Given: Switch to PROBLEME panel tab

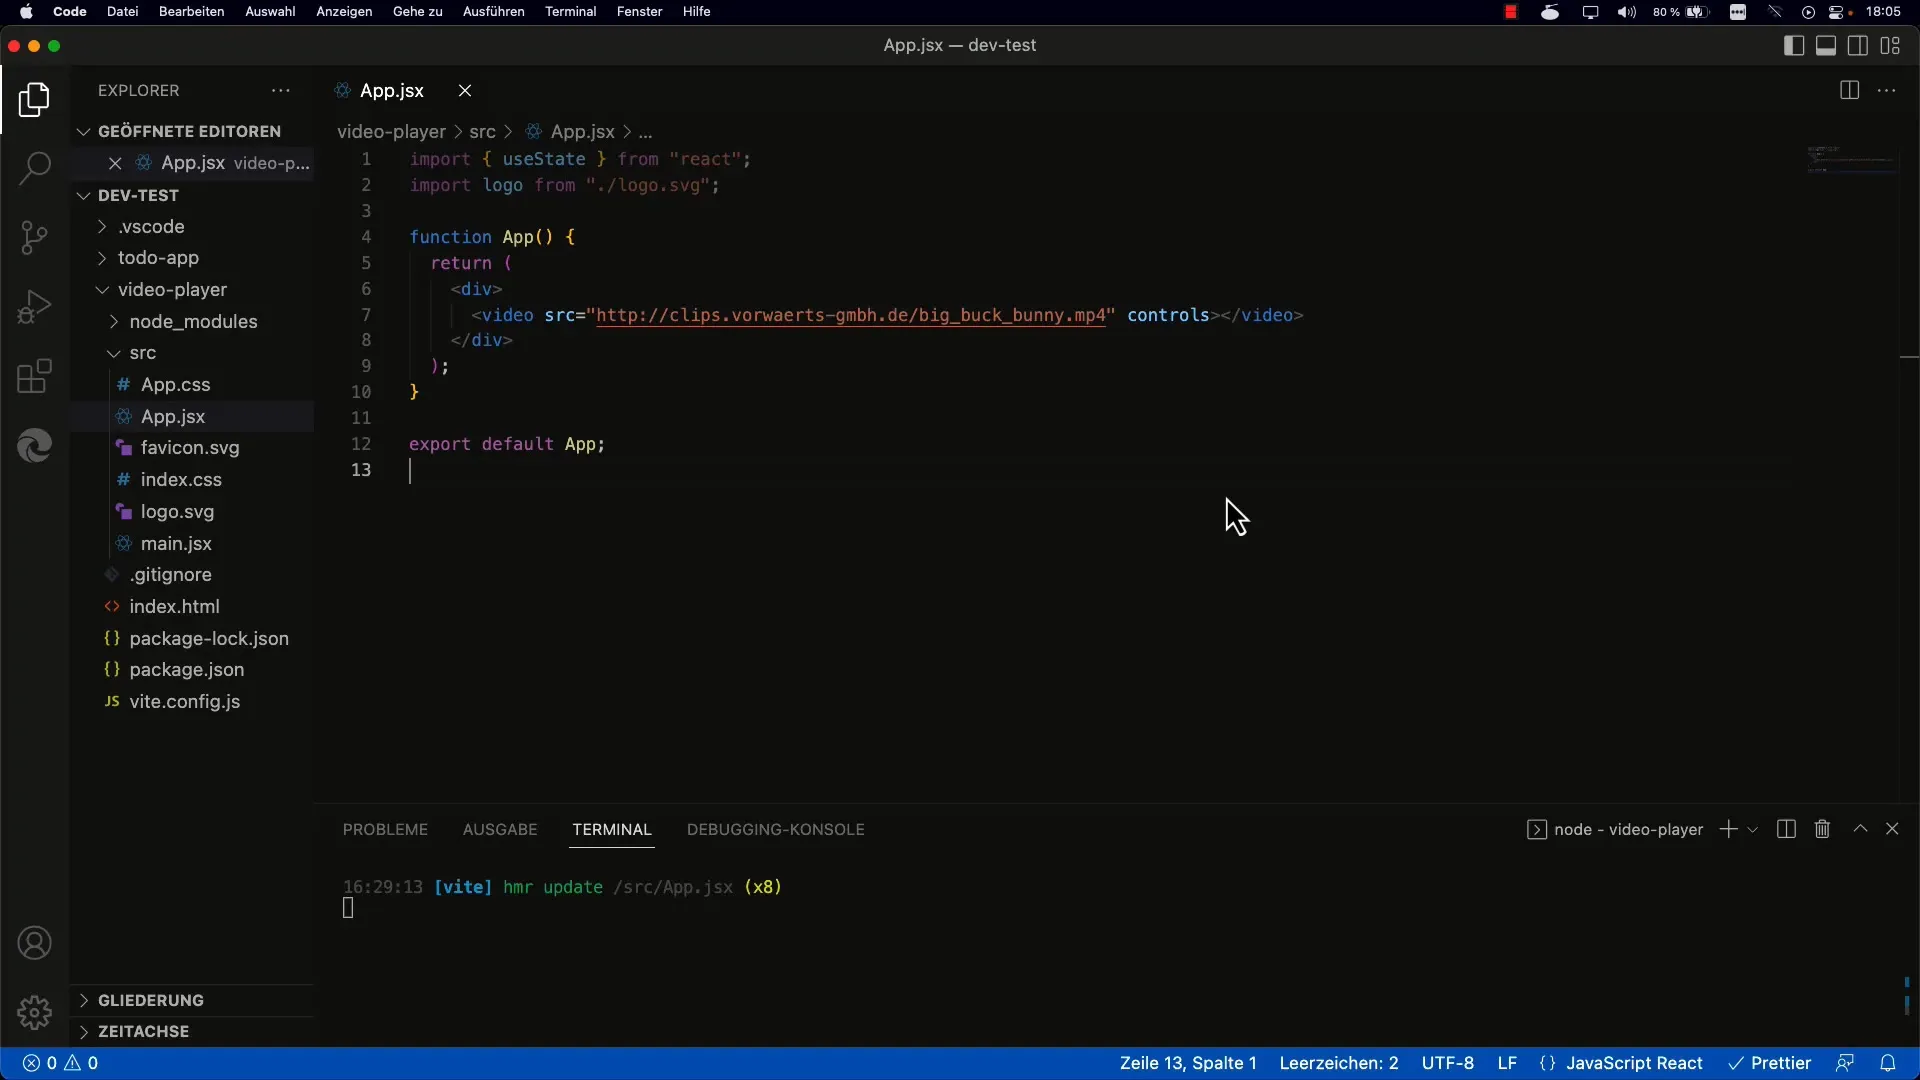Looking at the screenshot, I should click(x=385, y=830).
